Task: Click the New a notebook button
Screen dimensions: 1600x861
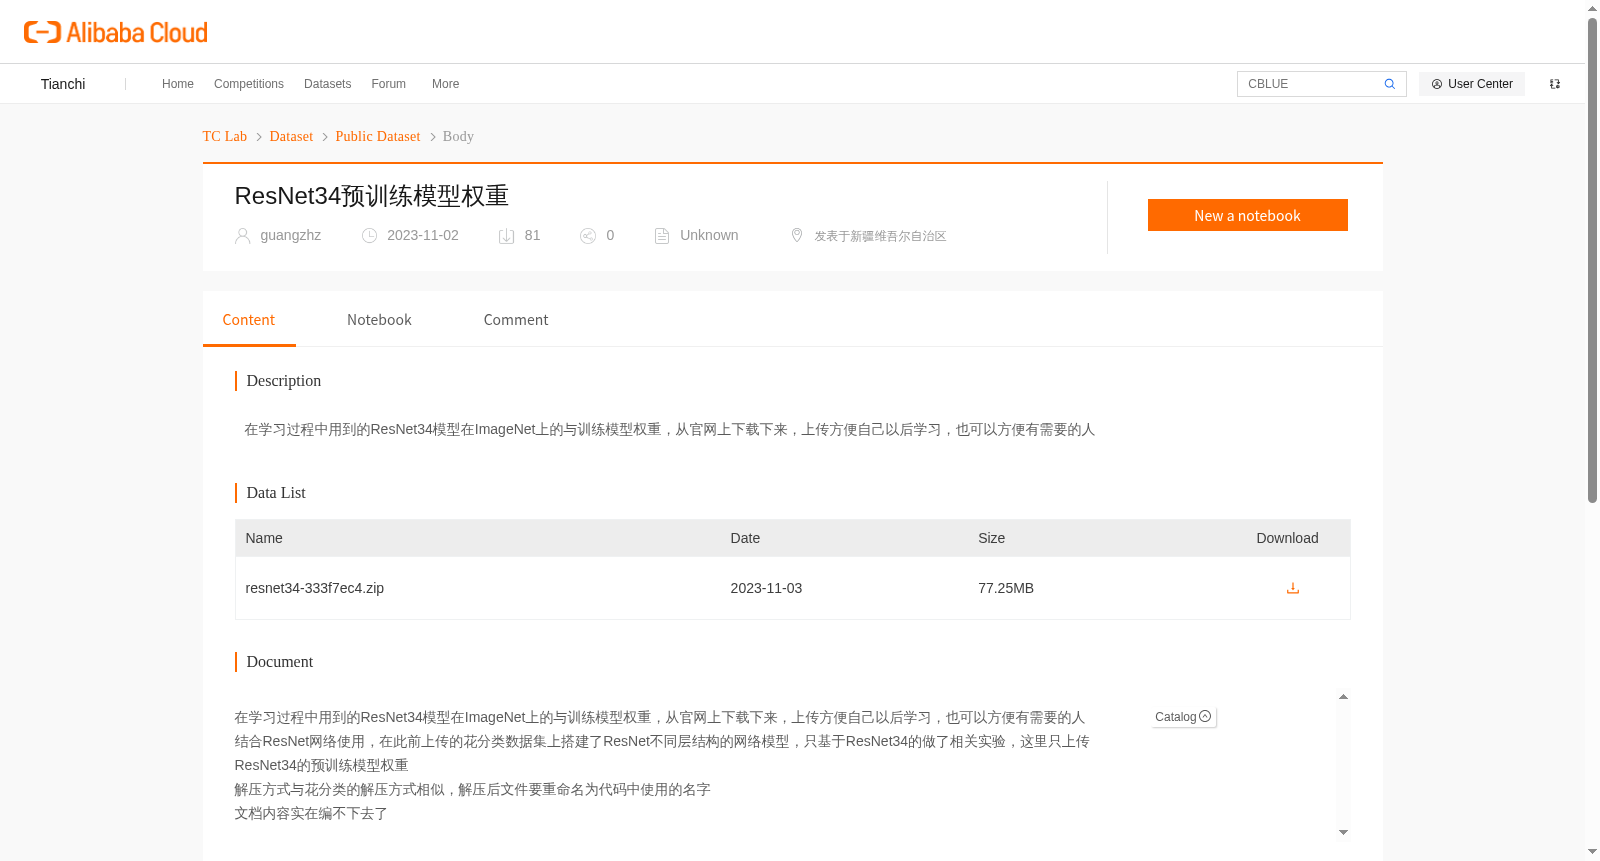Action: click(1247, 215)
